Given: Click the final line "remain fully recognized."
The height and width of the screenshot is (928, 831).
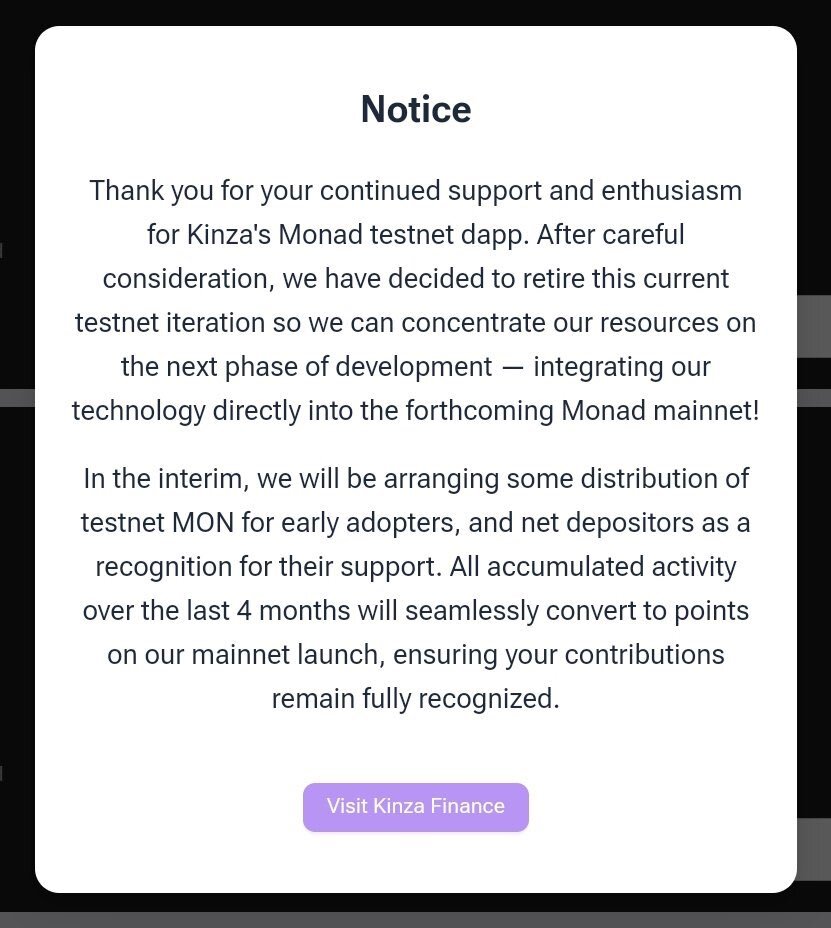Looking at the screenshot, I should click(x=415, y=698).
